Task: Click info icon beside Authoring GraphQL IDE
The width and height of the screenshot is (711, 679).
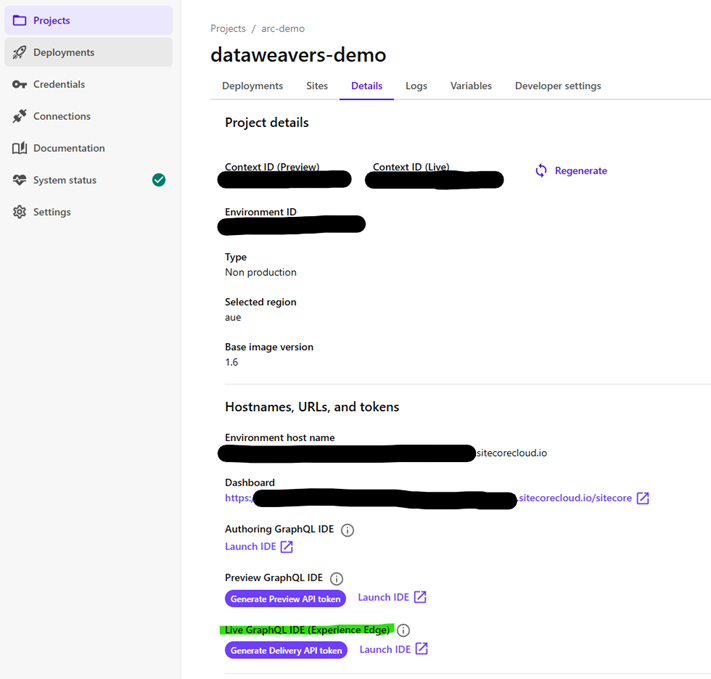Action: pos(348,530)
